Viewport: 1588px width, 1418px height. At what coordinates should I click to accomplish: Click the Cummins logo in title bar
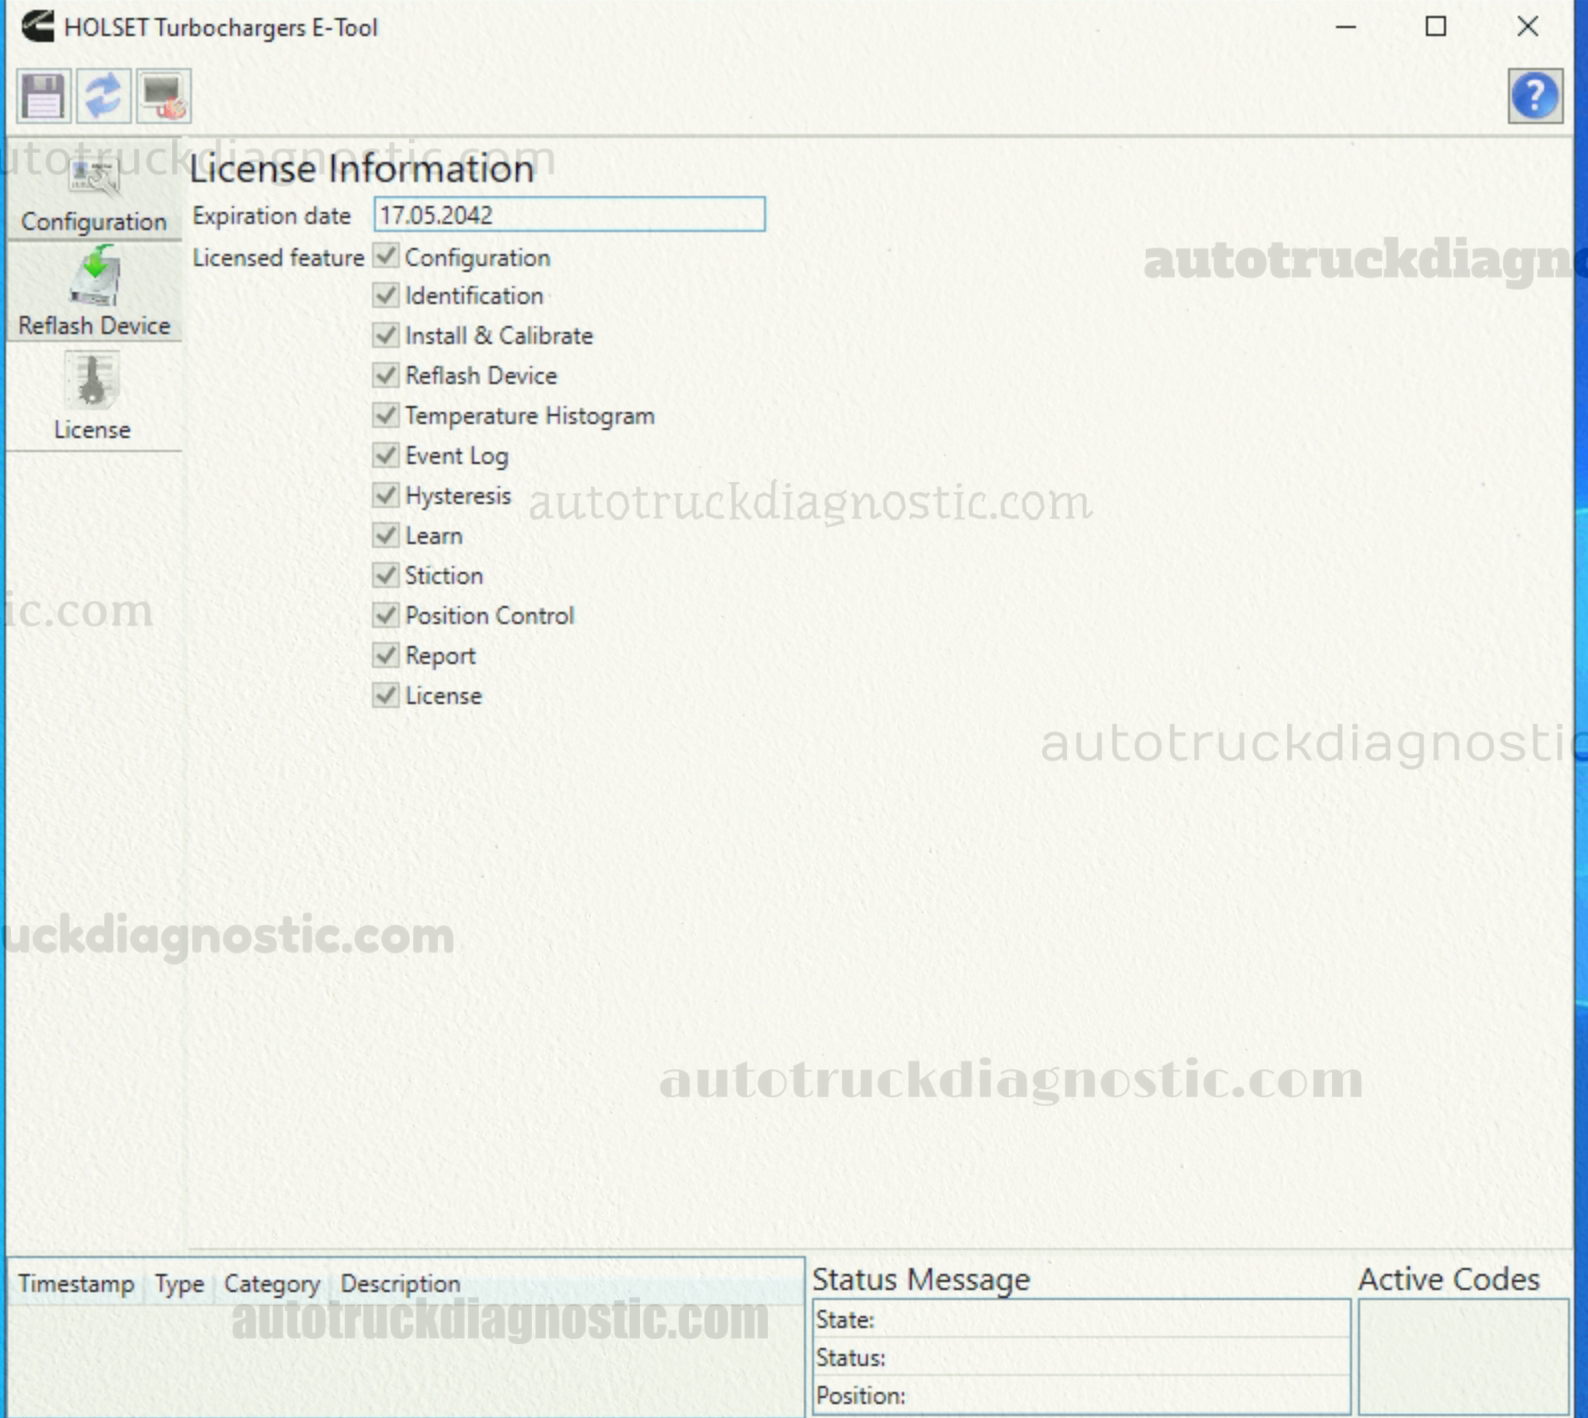[x=38, y=26]
